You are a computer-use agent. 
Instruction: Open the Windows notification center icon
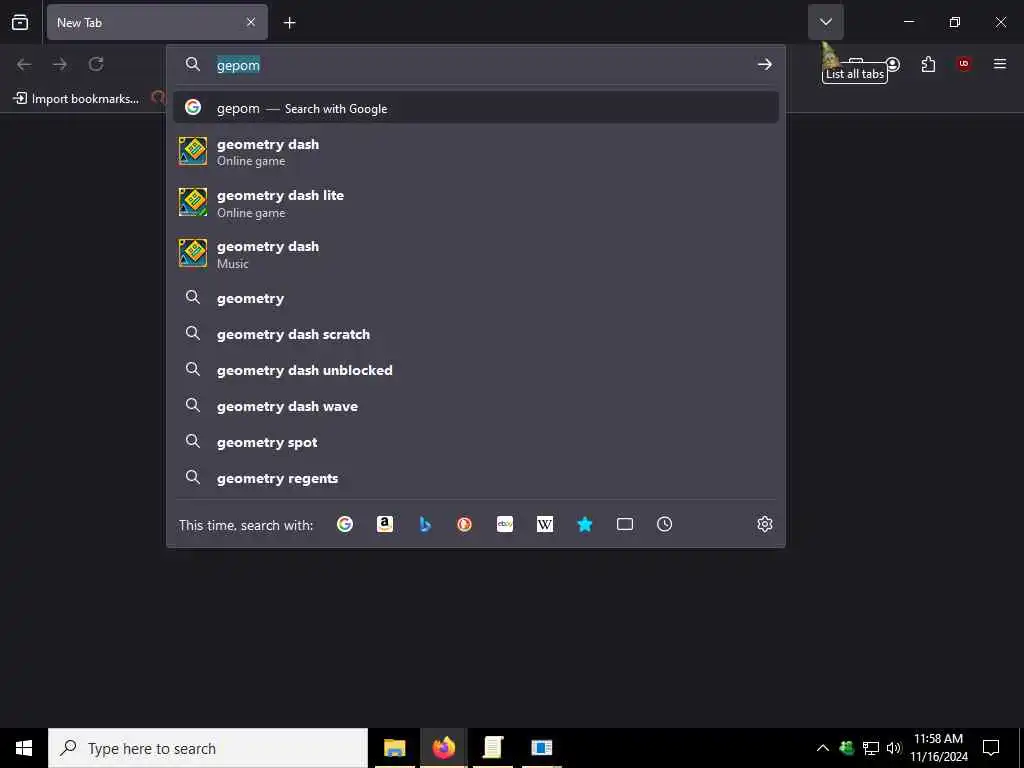click(x=991, y=748)
